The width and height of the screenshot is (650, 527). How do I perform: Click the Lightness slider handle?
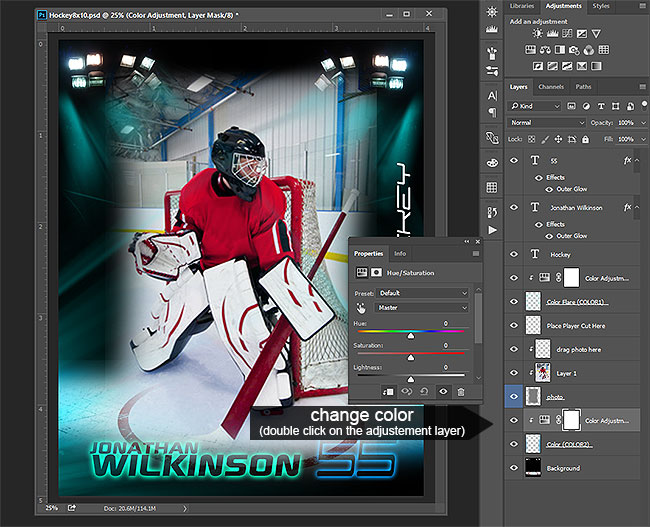coord(411,379)
